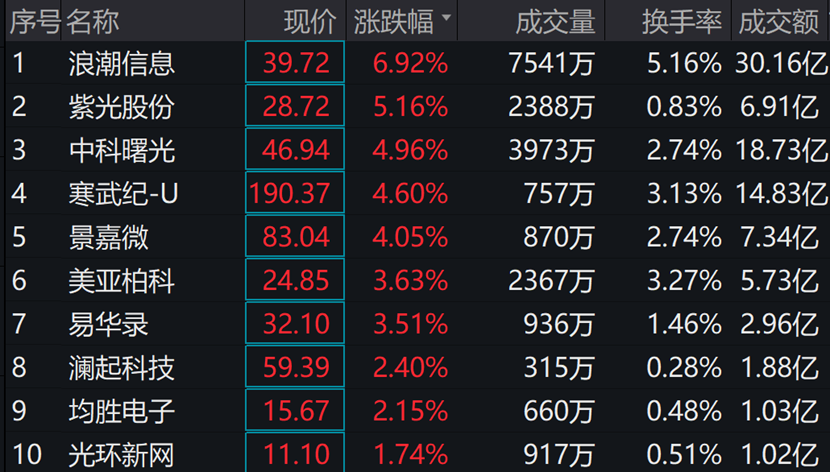The image size is (830, 472).
Task: Click price 83.04 of 景嘉微
Action: coord(296,237)
